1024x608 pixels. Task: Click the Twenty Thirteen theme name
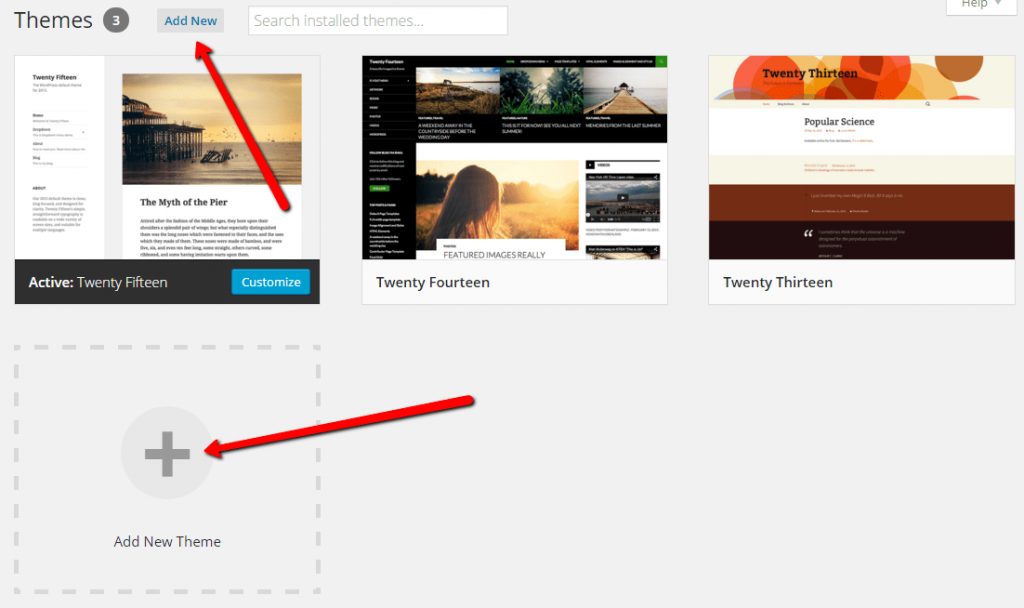pyautogui.click(x=778, y=283)
